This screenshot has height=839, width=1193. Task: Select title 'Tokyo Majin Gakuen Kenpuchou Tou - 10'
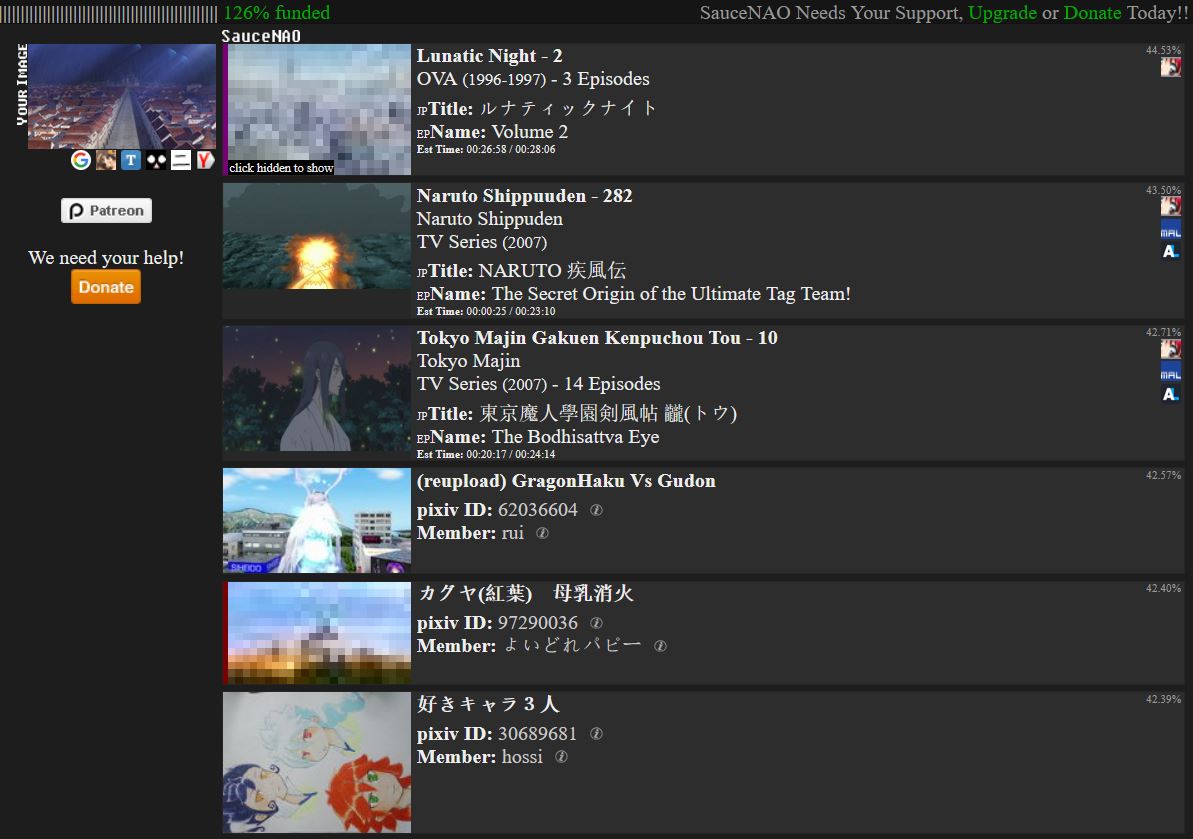click(x=597, y=338)
